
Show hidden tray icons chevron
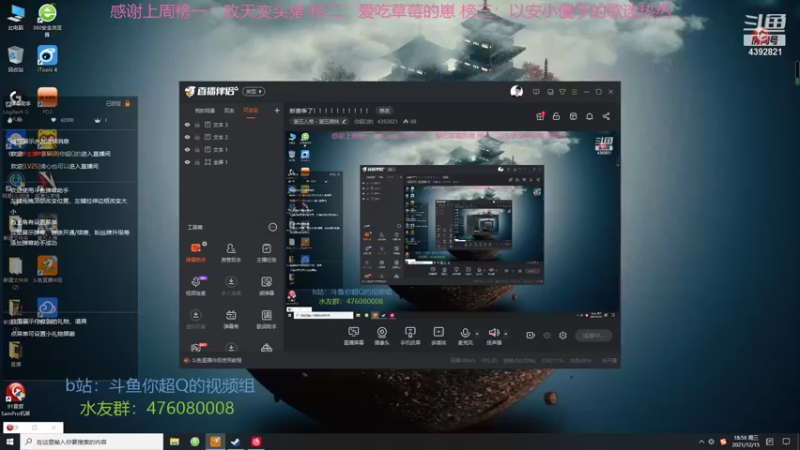coord(701,442)
